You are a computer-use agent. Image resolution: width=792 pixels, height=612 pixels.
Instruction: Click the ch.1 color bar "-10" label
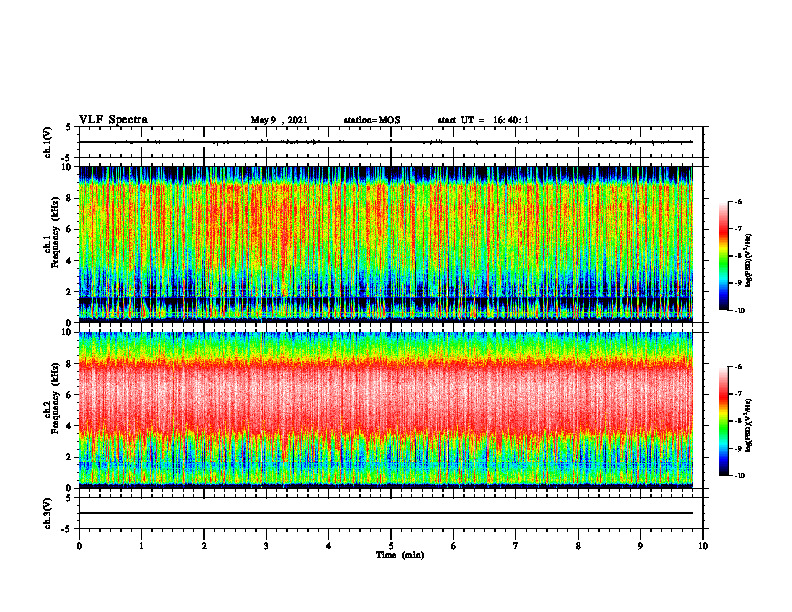point(740,311)
